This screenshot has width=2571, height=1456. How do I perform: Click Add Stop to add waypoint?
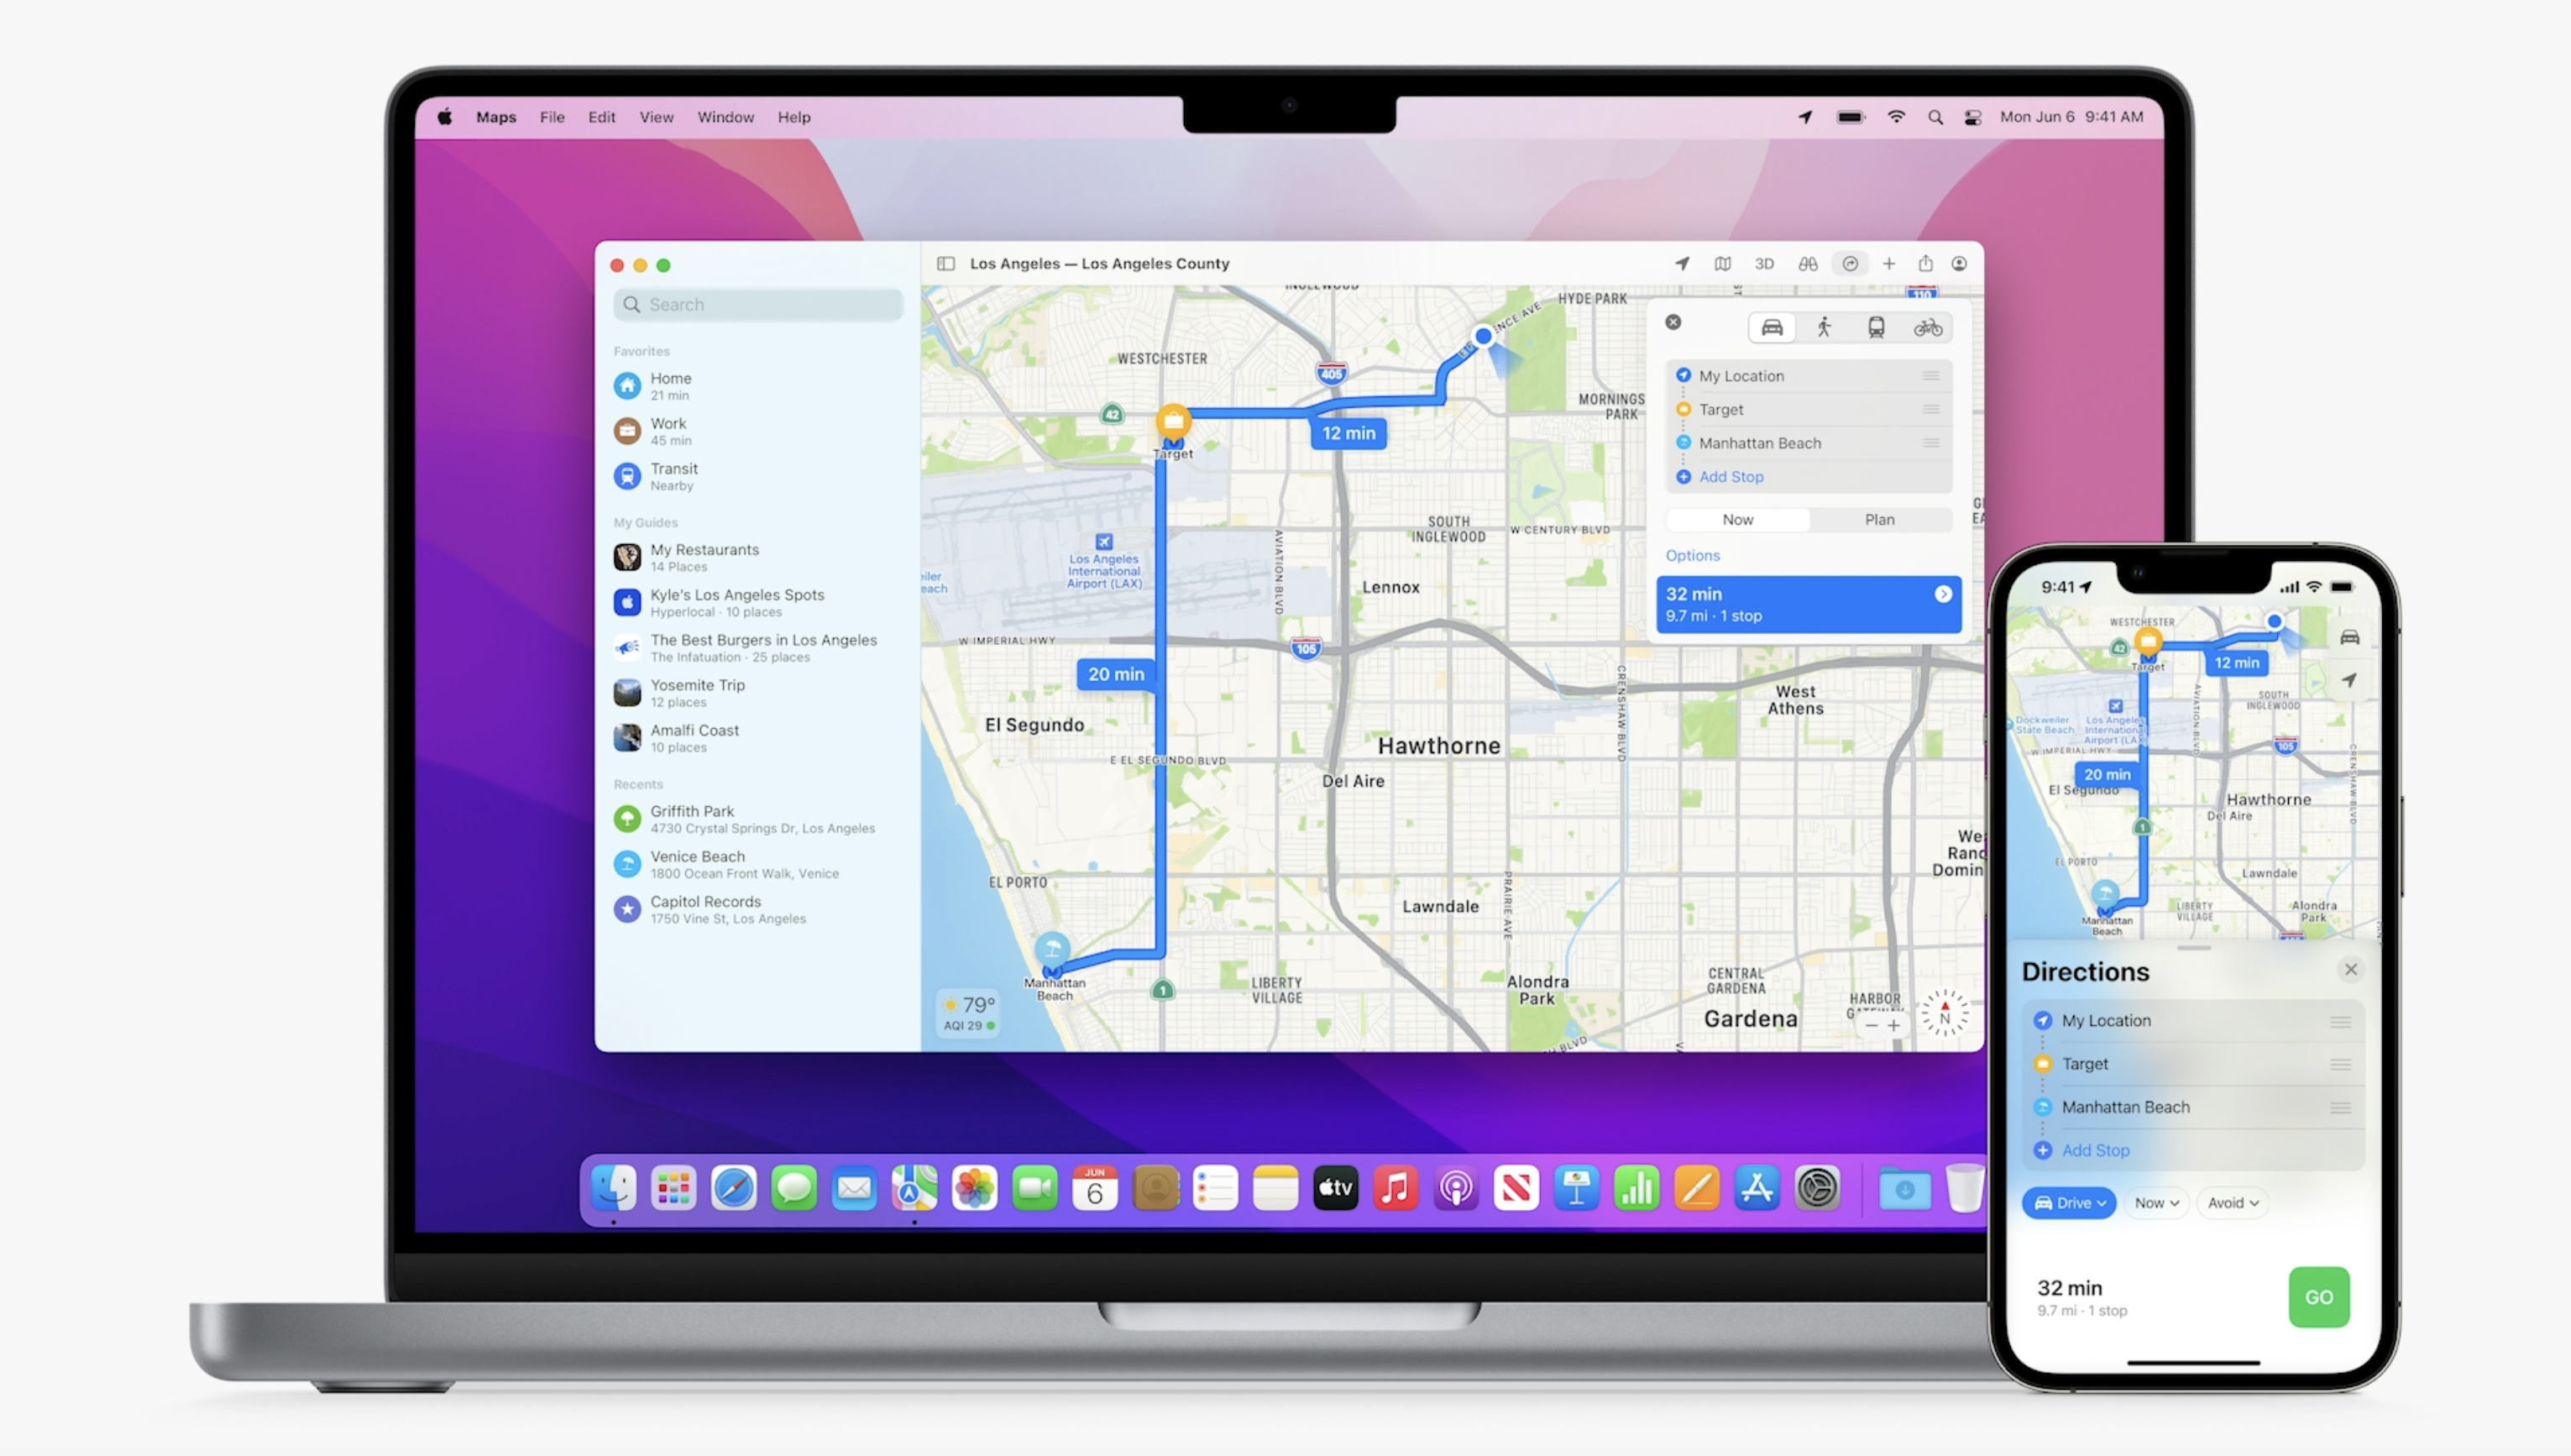(x=1729, y=476)
